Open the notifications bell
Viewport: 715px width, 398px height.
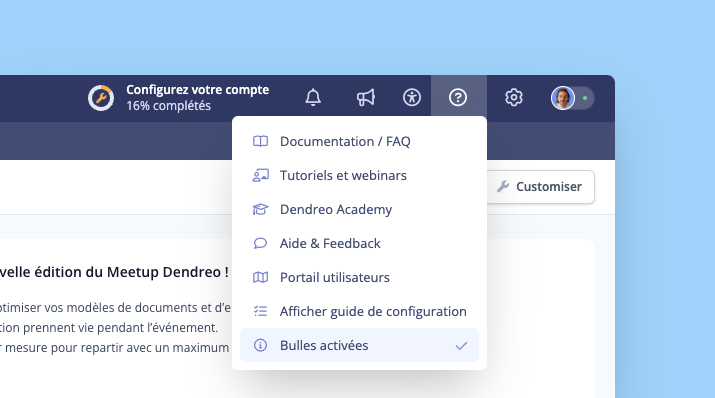point(313,98)
